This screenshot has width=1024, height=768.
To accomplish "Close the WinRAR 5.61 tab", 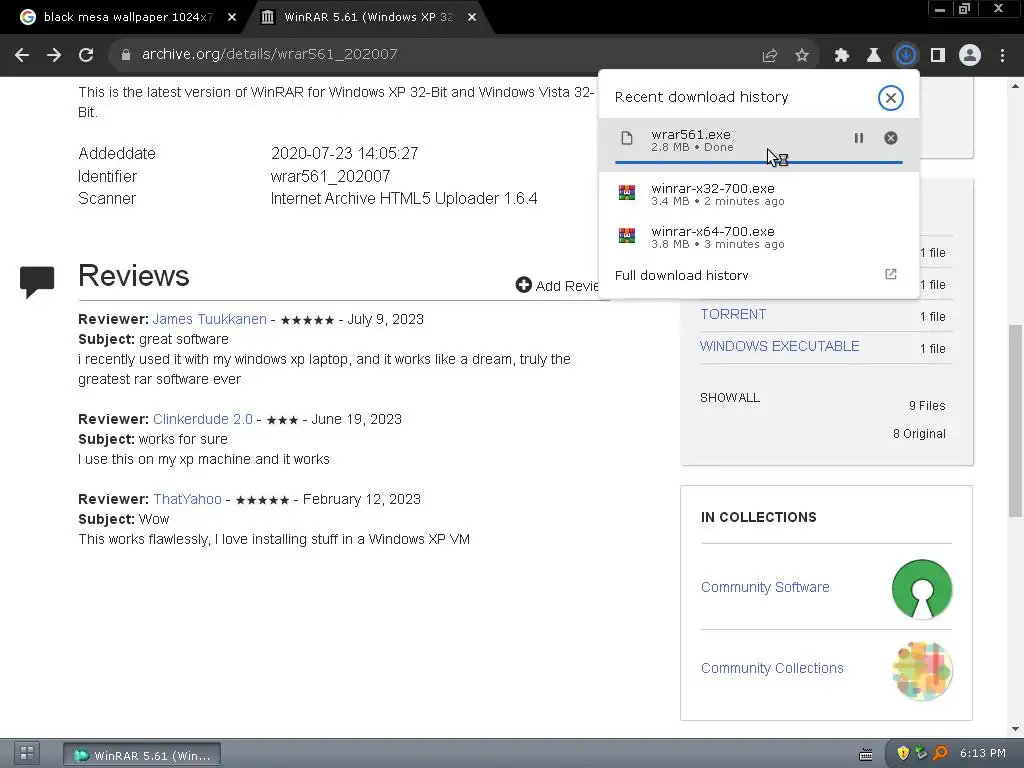I will click(472, 18).
